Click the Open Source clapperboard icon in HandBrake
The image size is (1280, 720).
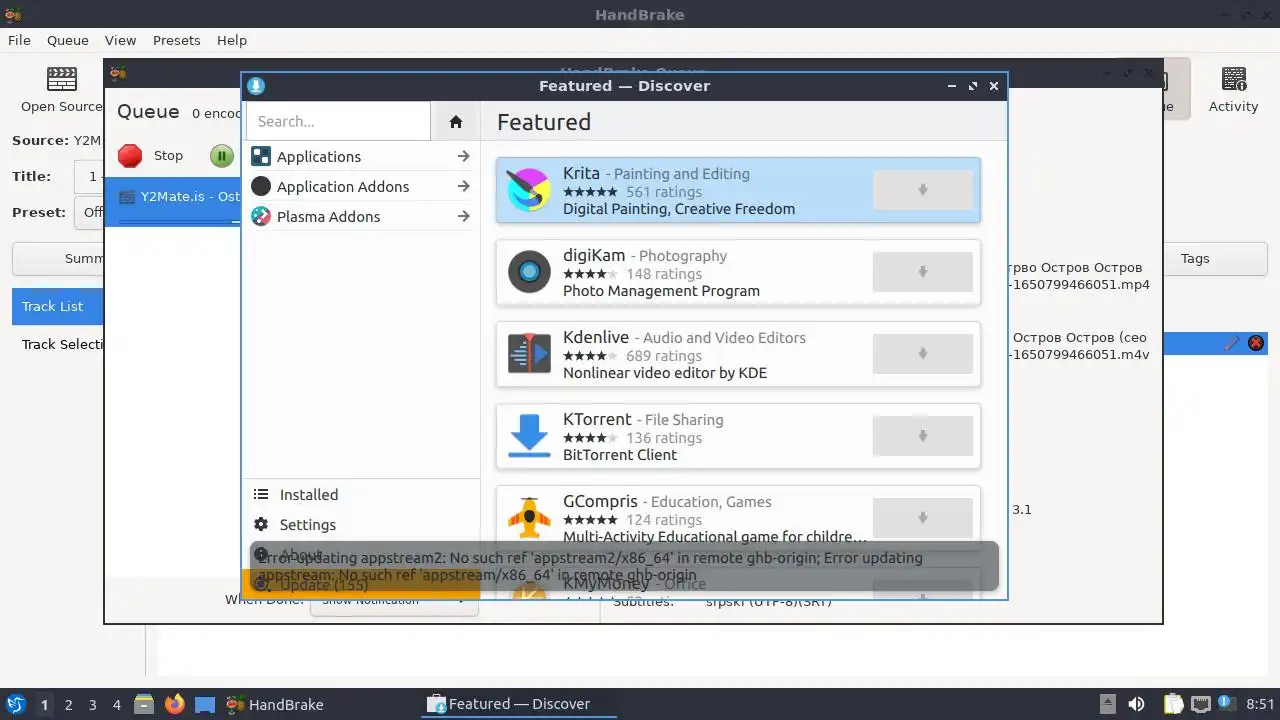[62, 79]
